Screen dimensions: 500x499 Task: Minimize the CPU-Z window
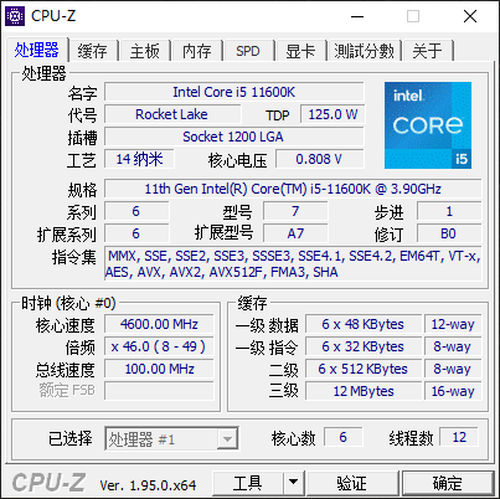coord(357,16)
